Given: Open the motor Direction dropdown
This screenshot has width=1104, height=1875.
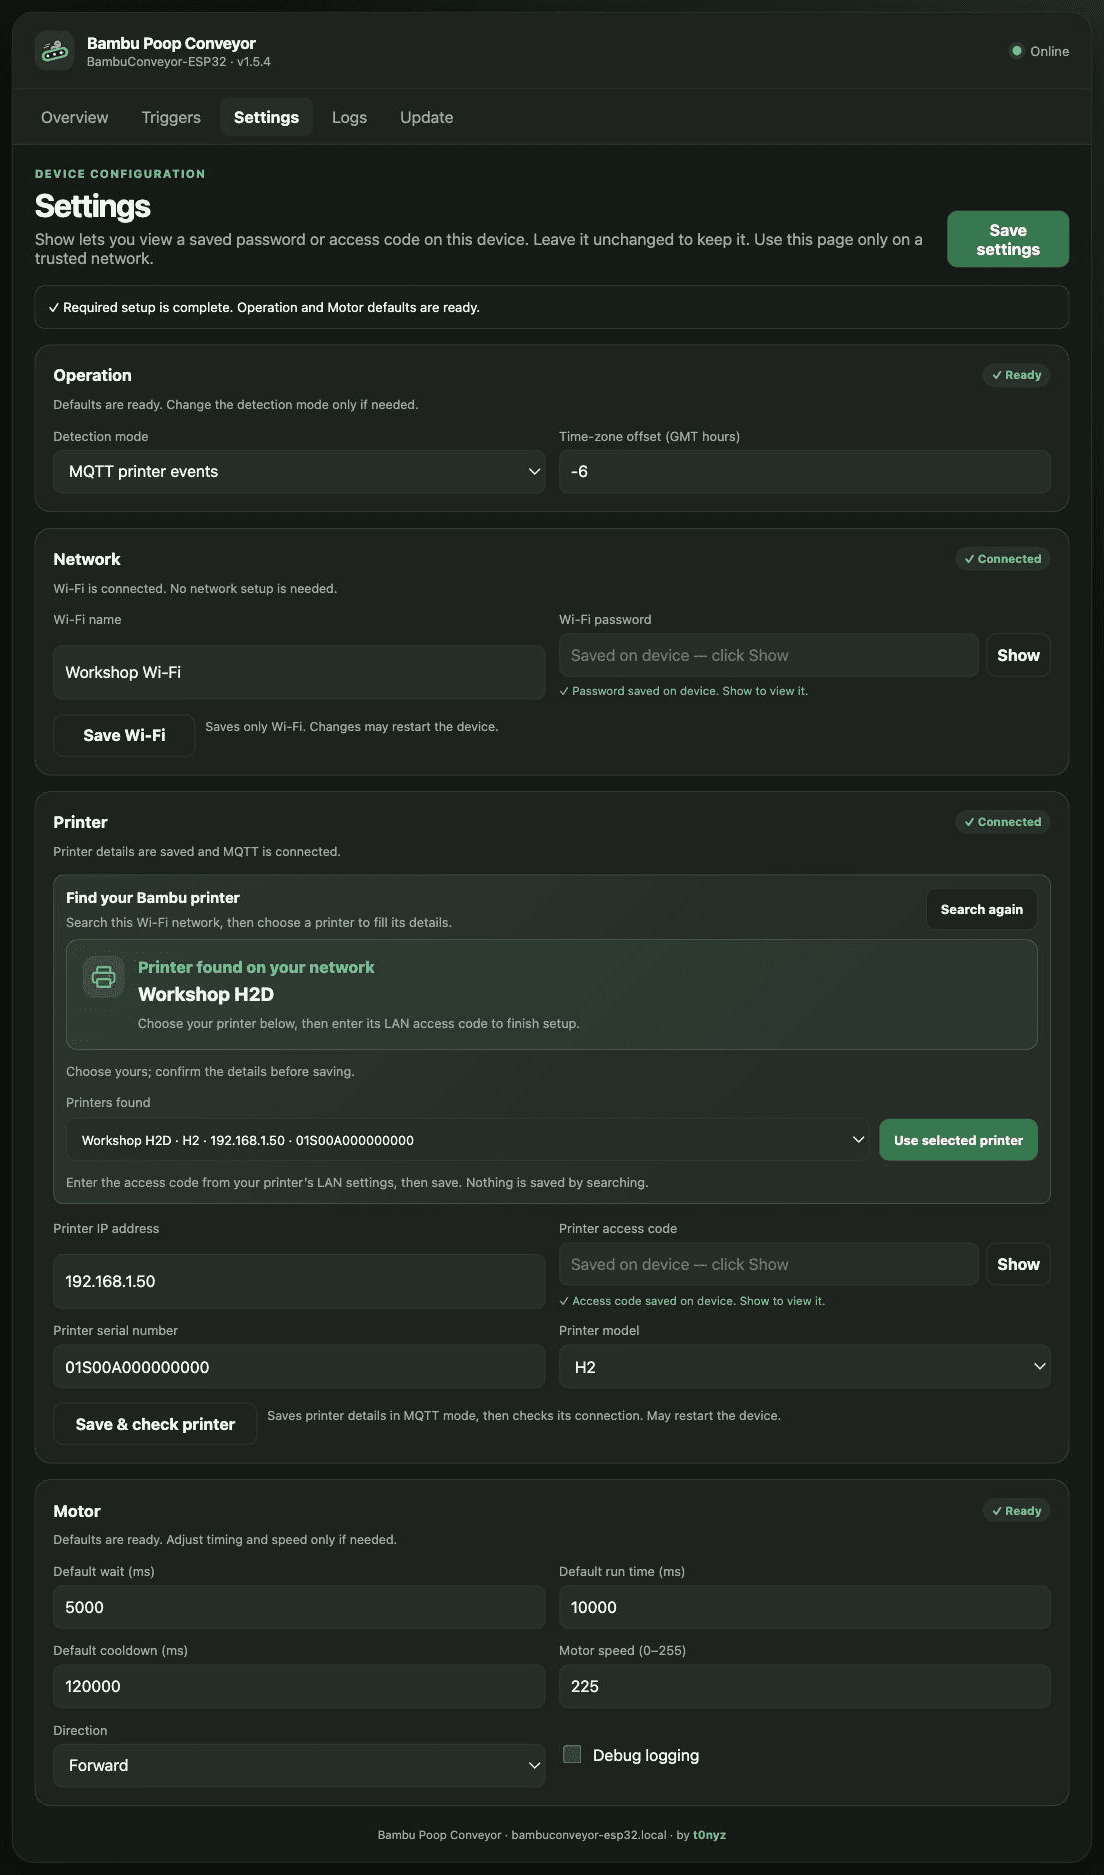Looking at the screenshot, I should click(299, 1766).
